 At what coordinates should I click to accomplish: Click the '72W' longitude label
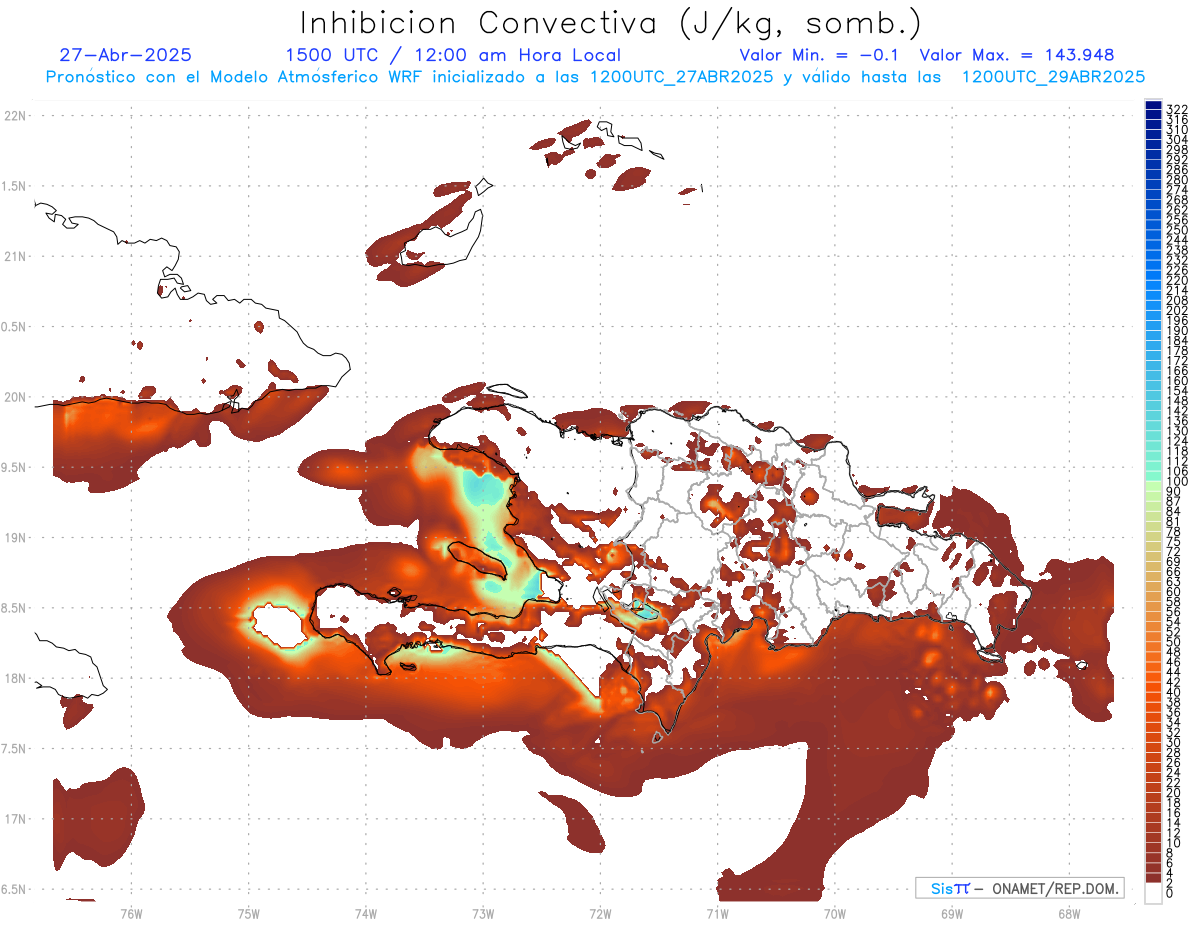pyautogui.click(x=601, y=912)
